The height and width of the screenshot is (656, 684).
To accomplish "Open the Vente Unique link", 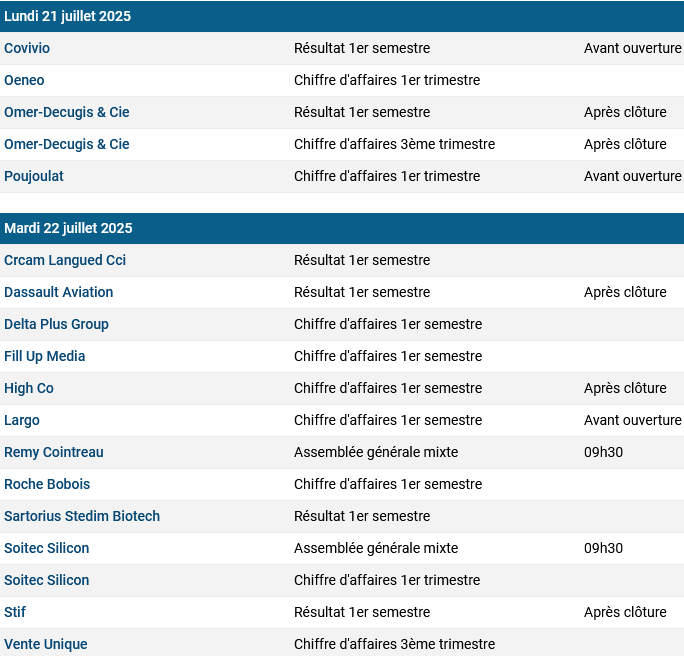I will (x=46, y=644).
